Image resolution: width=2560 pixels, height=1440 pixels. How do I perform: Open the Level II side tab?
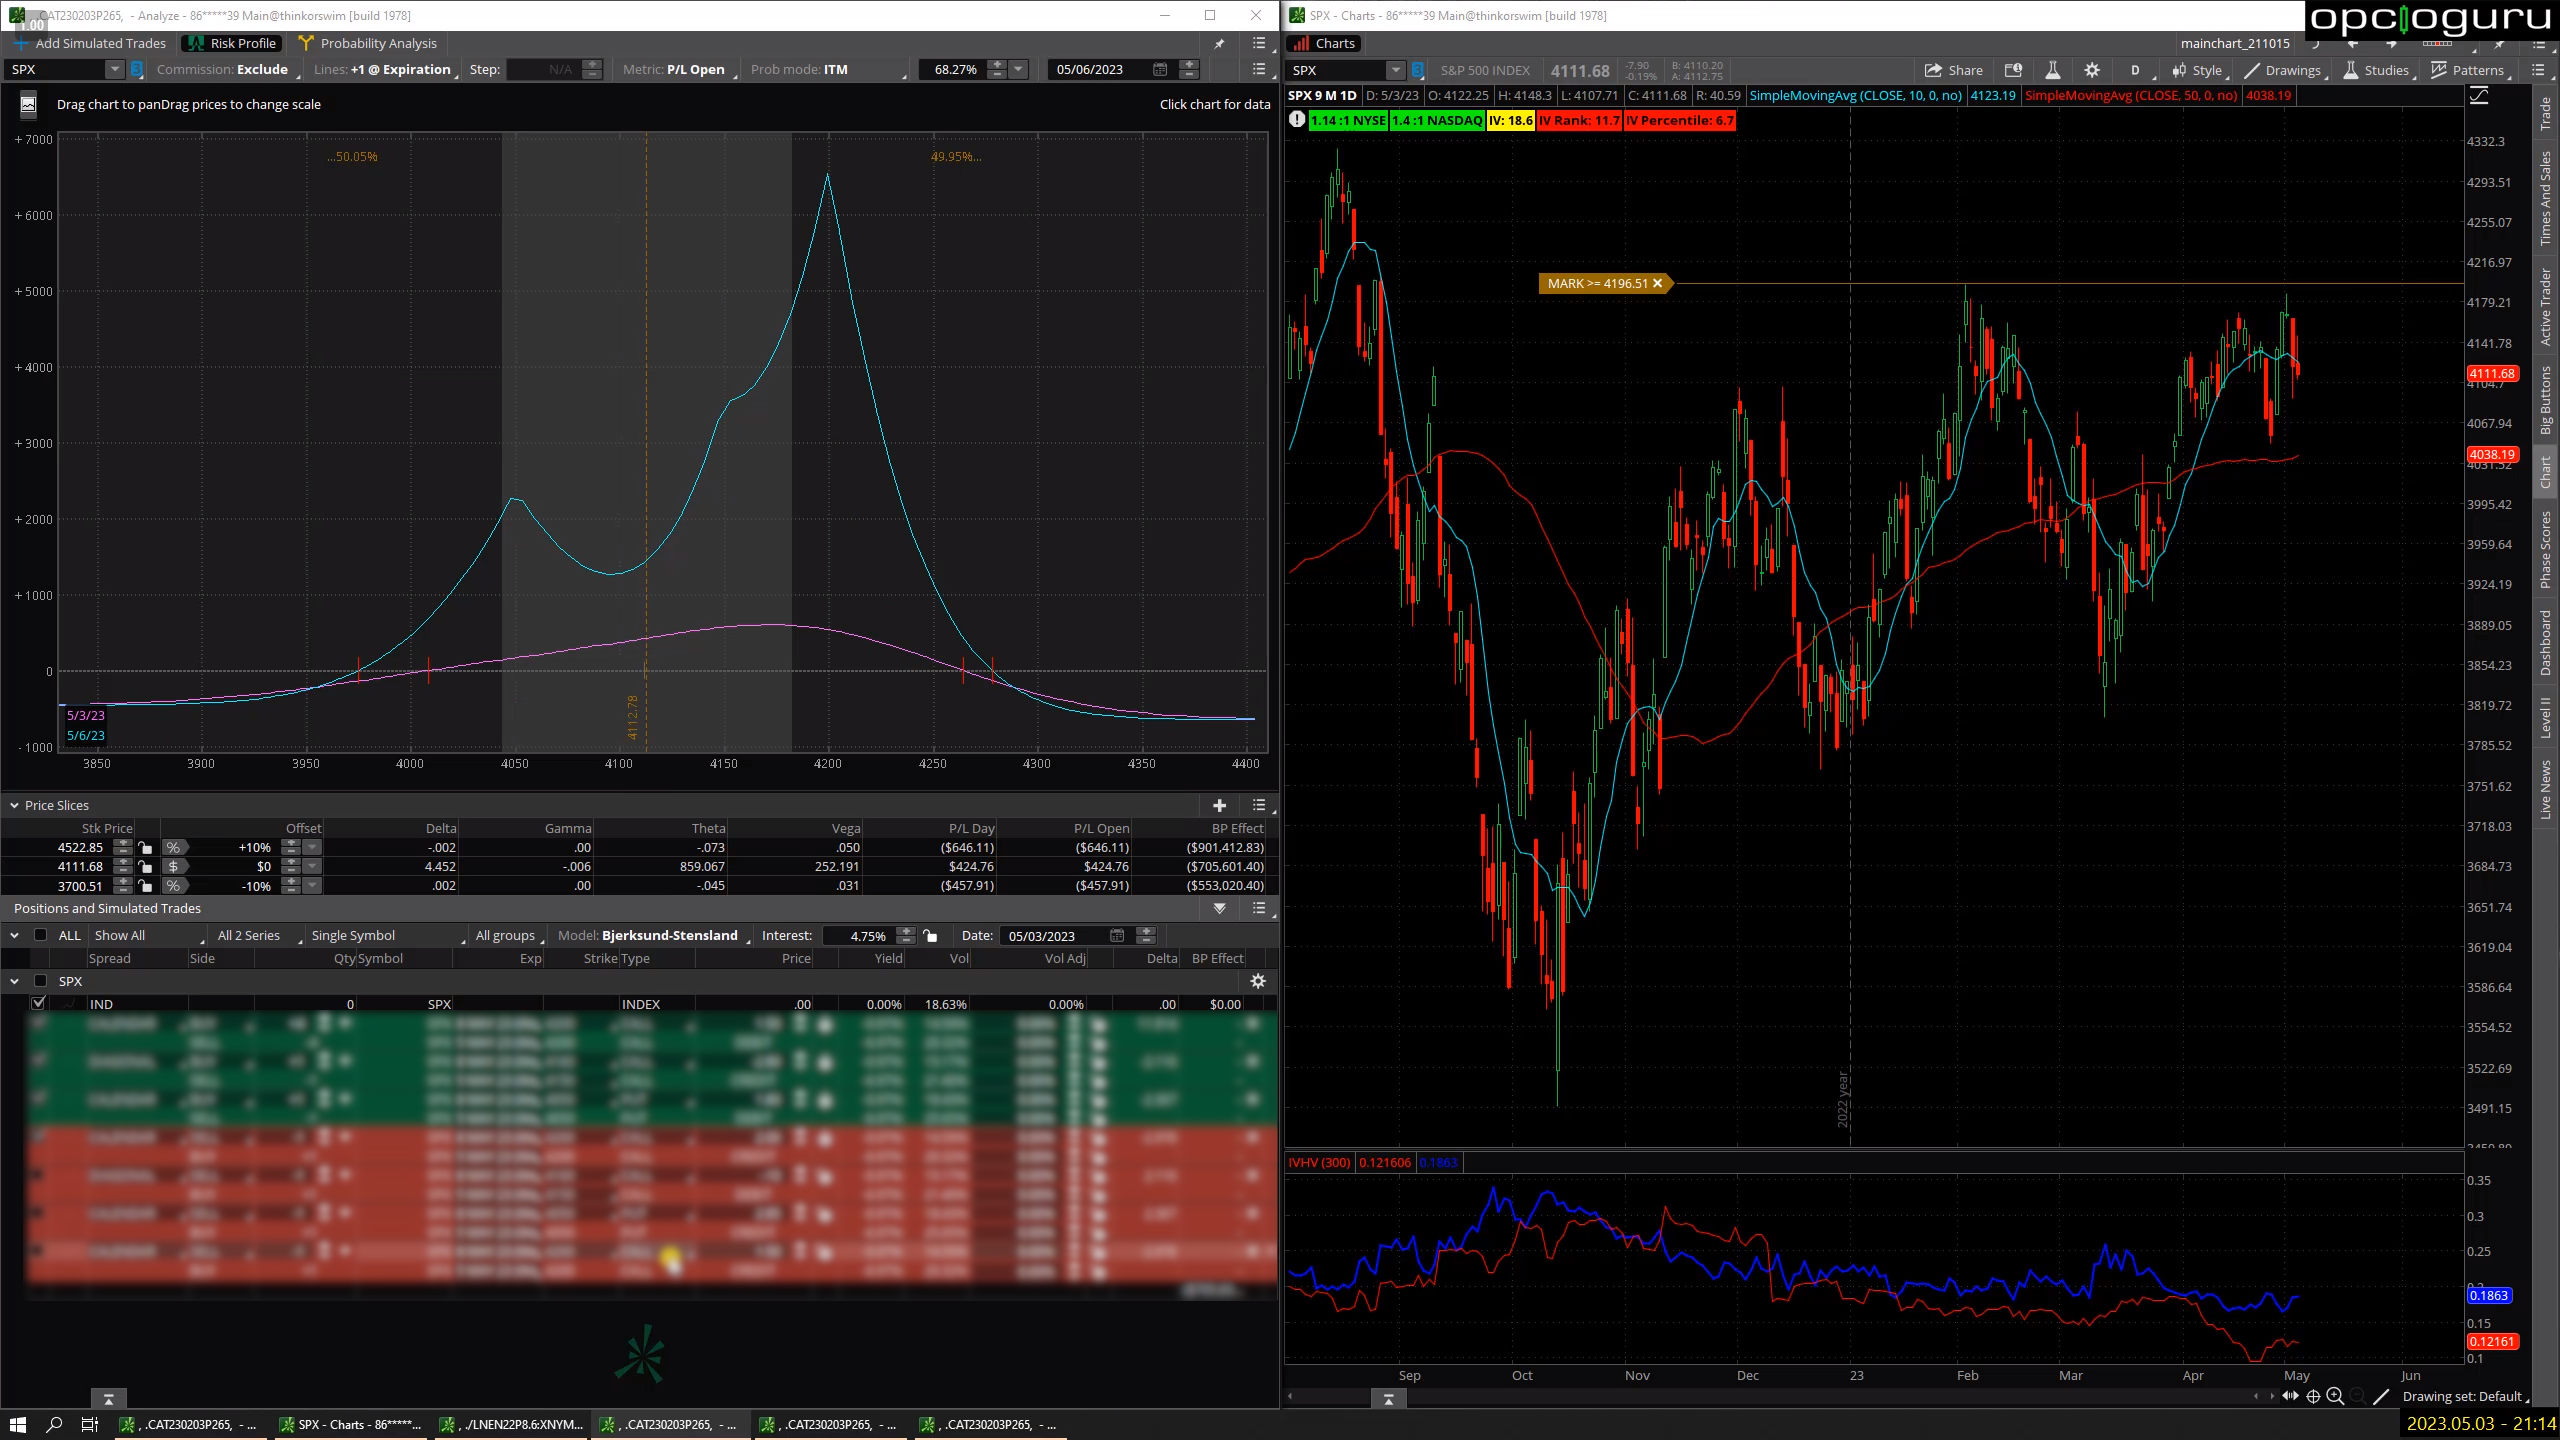(x=2545, y=717)
